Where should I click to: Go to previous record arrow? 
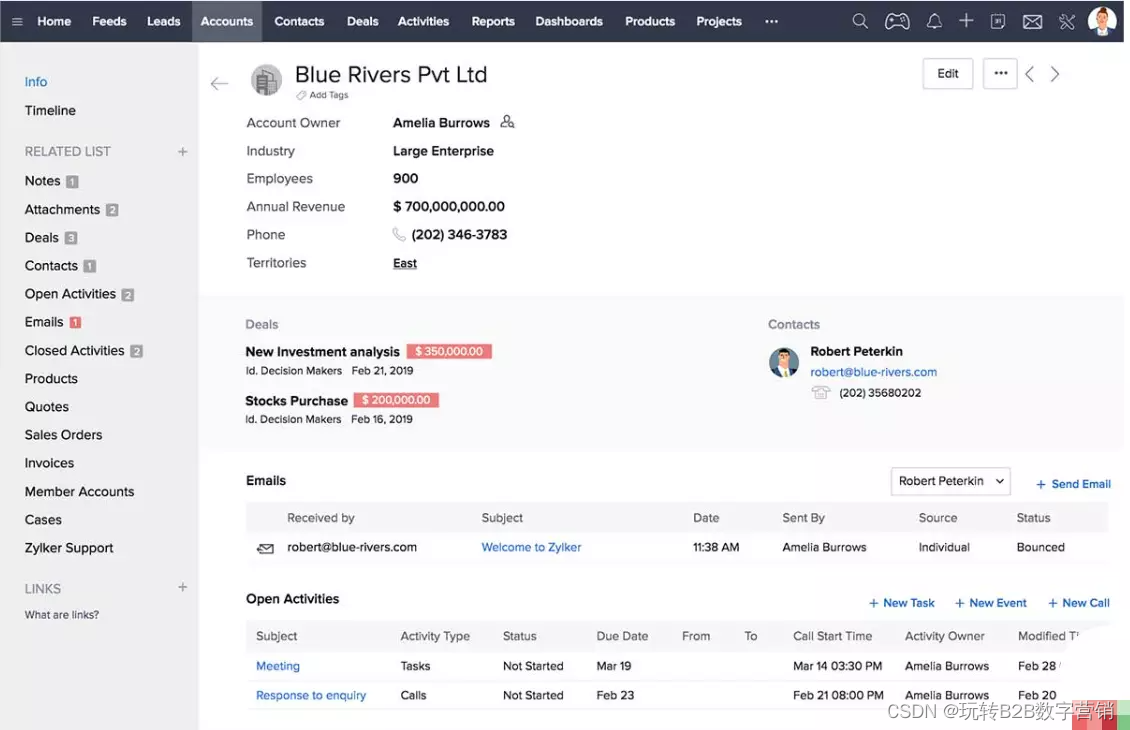(x=1030, y=74)
